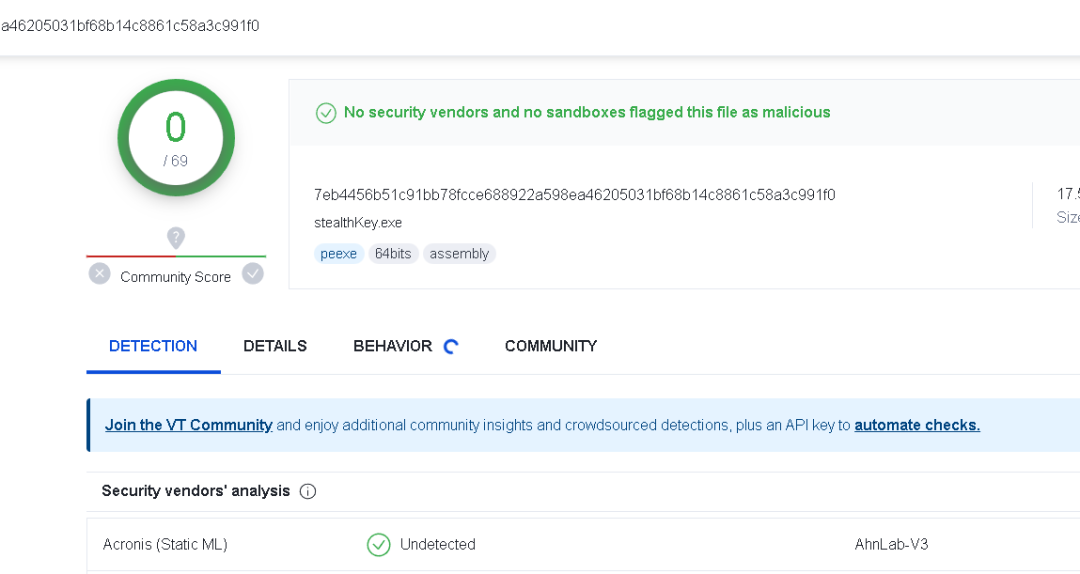This screenshot has height=574, width=1080.
Task: Click the stealthKey.exe file name
Action: click(358, 222)
